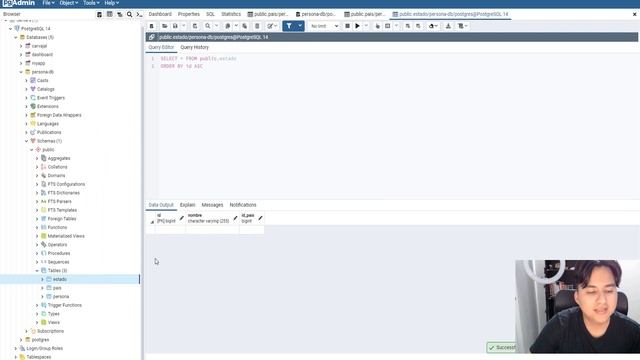Switch to the Query History tab

(x=194, y=47)
